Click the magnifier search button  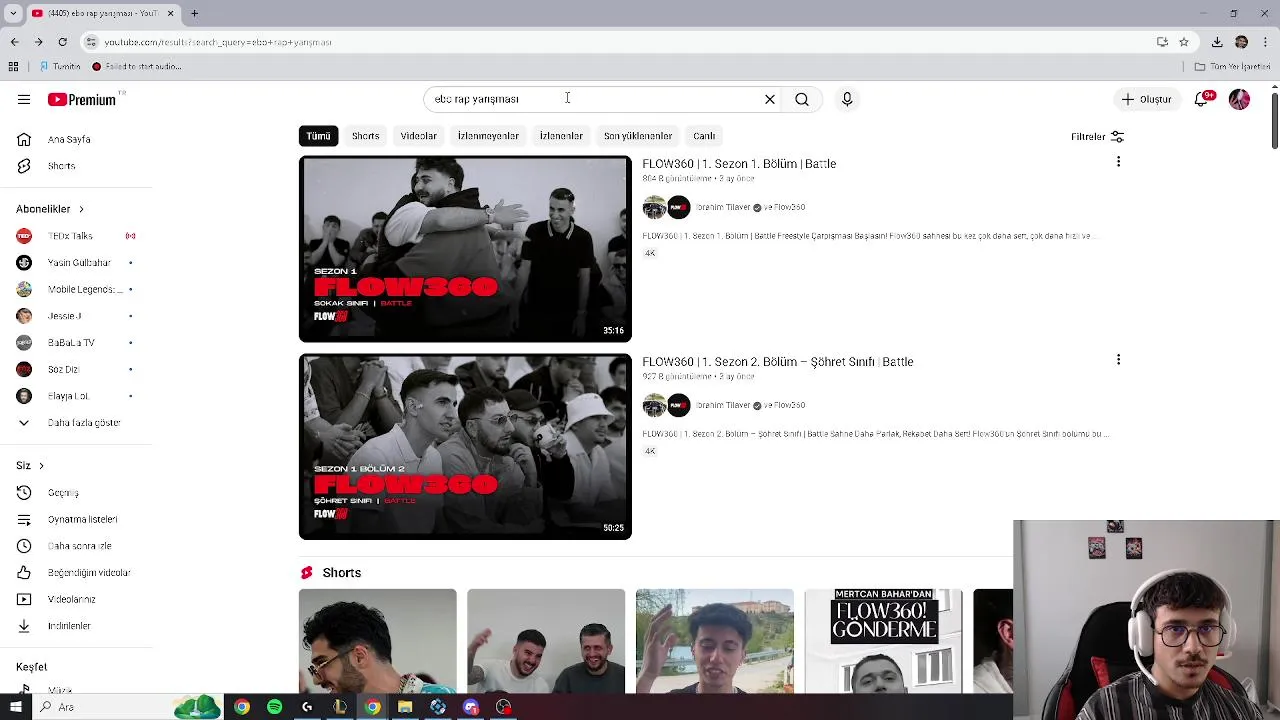[x=802, y=99]
